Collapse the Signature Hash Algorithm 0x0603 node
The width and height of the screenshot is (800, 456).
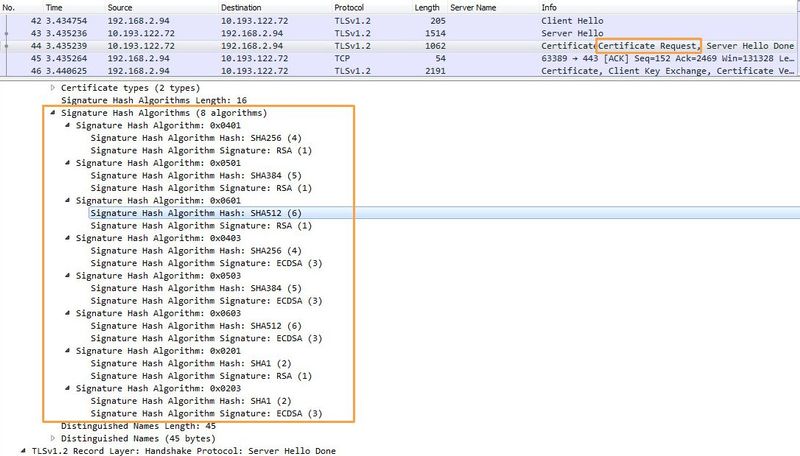(67, 313)
